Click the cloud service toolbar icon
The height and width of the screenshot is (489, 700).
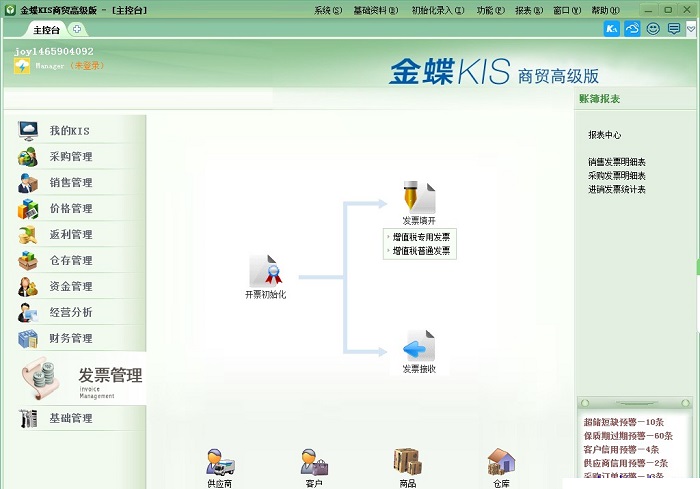[x=632, y=29]
